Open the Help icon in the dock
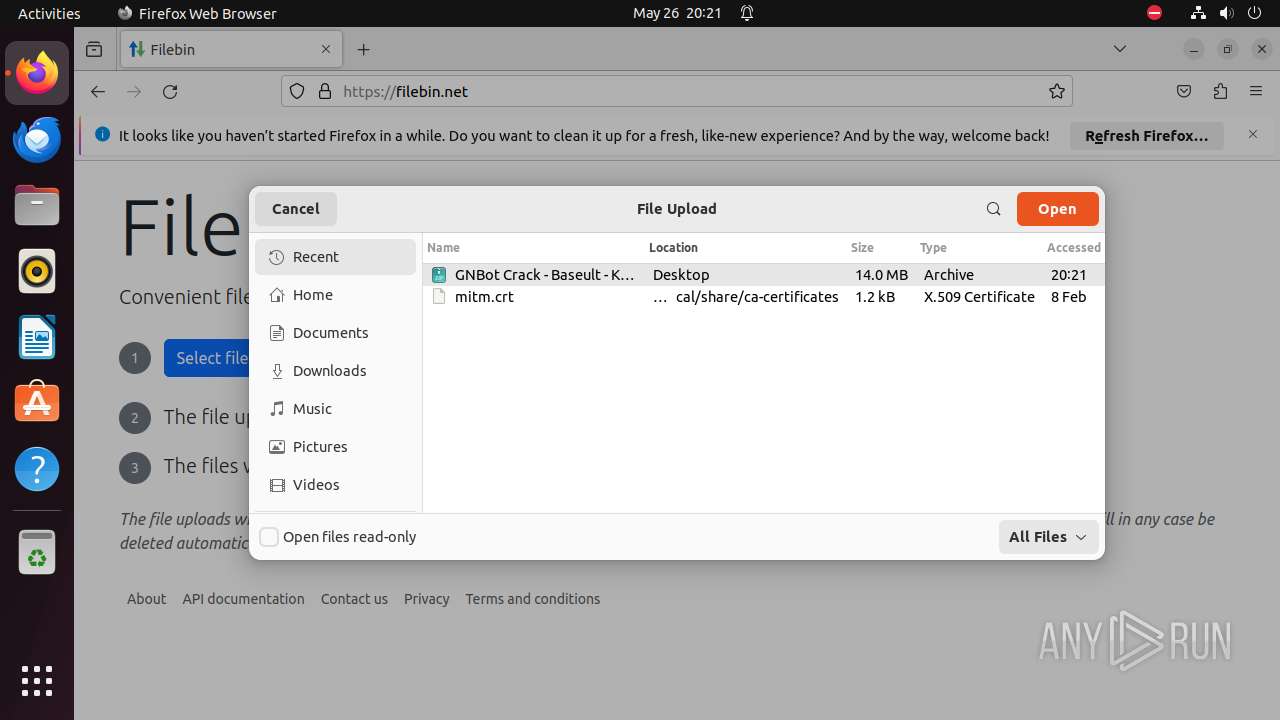This screenshot has height=720, width=1280. pos(37,469)
